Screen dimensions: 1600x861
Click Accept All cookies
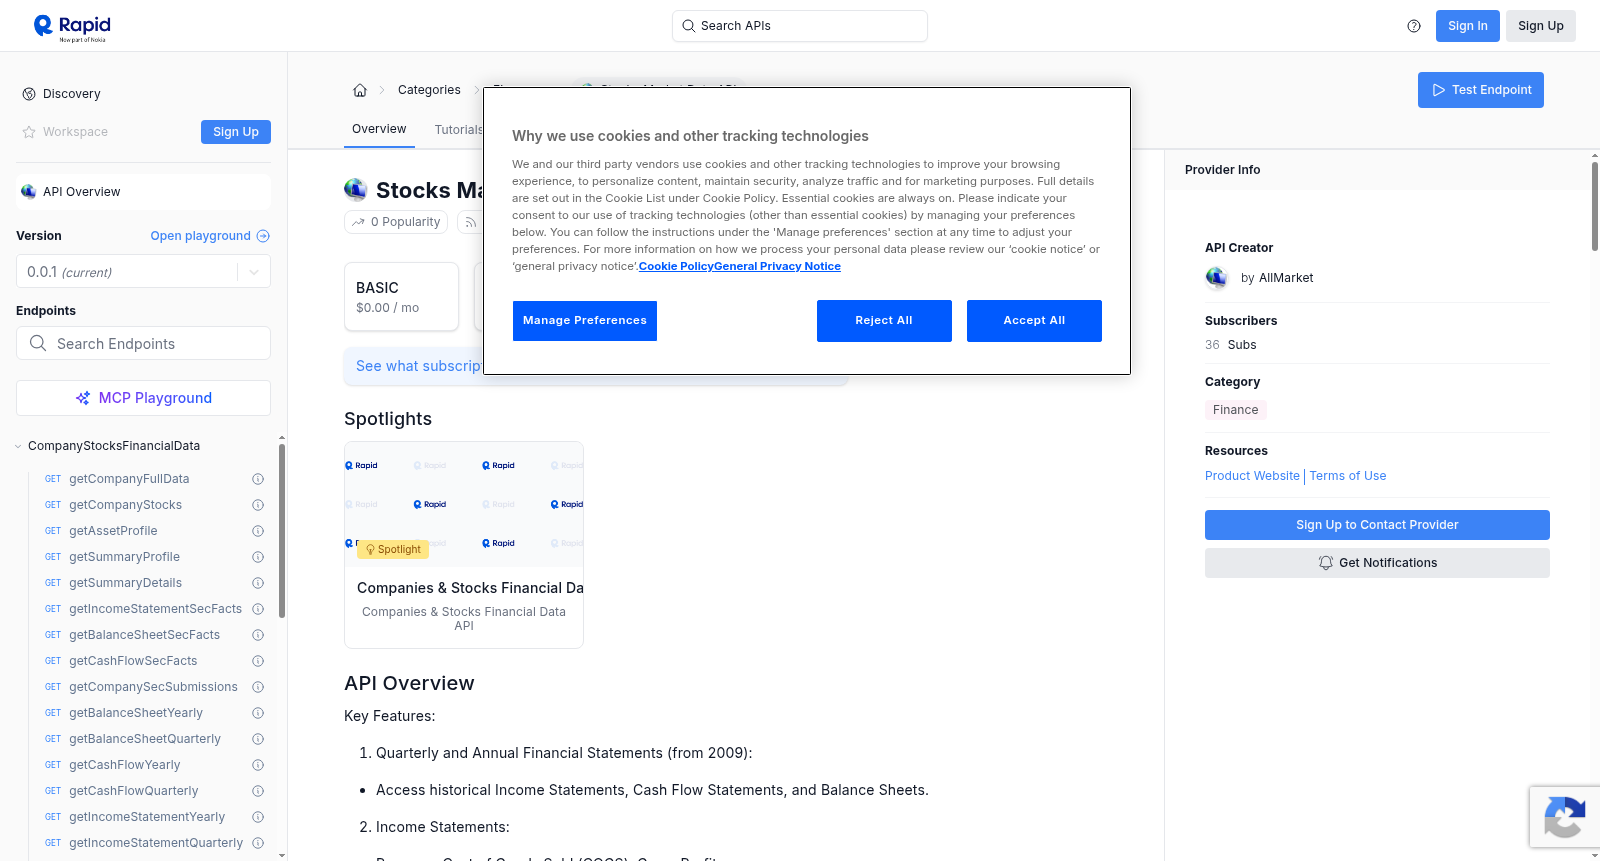pos(1034,321)
